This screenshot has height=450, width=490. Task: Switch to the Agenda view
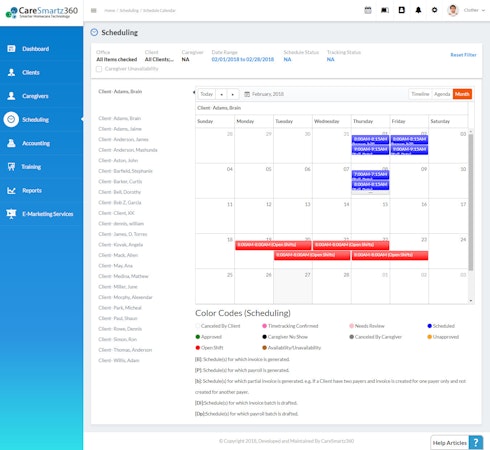442,94
